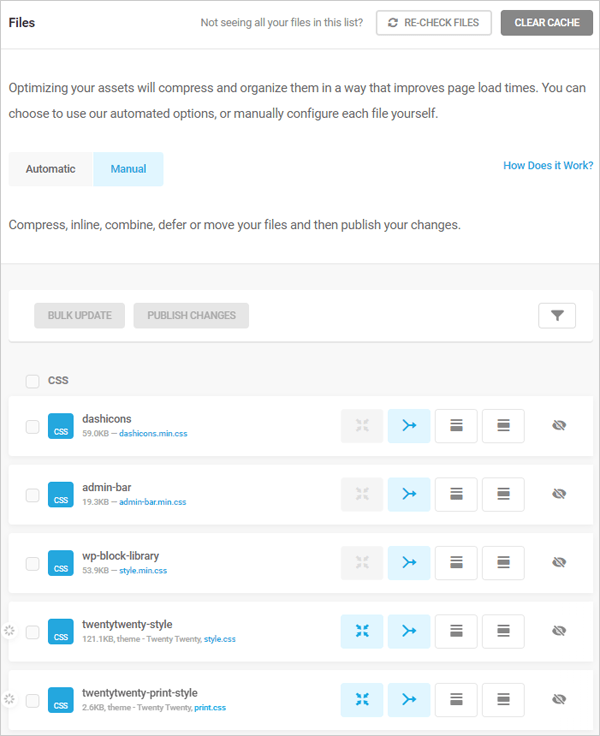Open the How Does it Work? link

[548, 166]
